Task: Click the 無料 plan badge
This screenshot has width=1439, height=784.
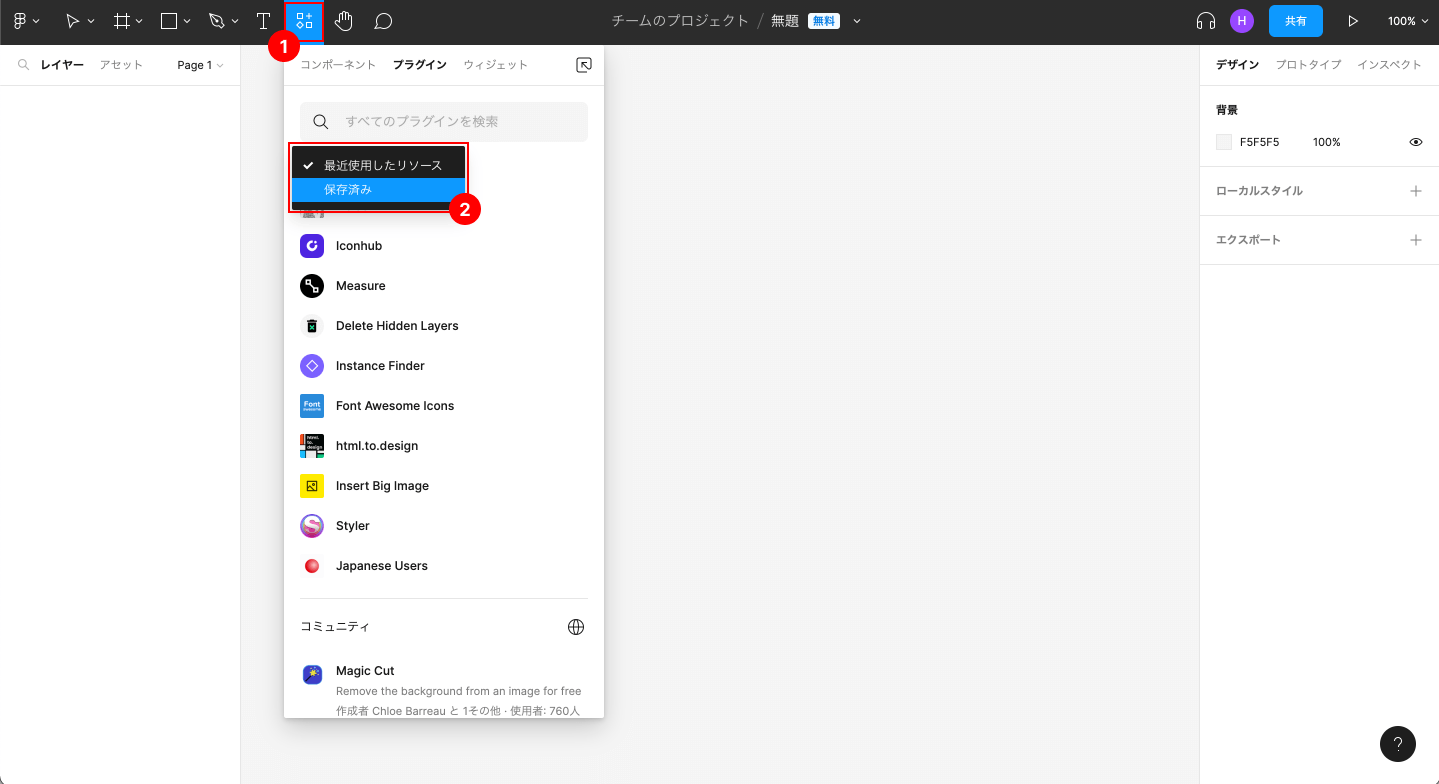Action: click(824, 21)
